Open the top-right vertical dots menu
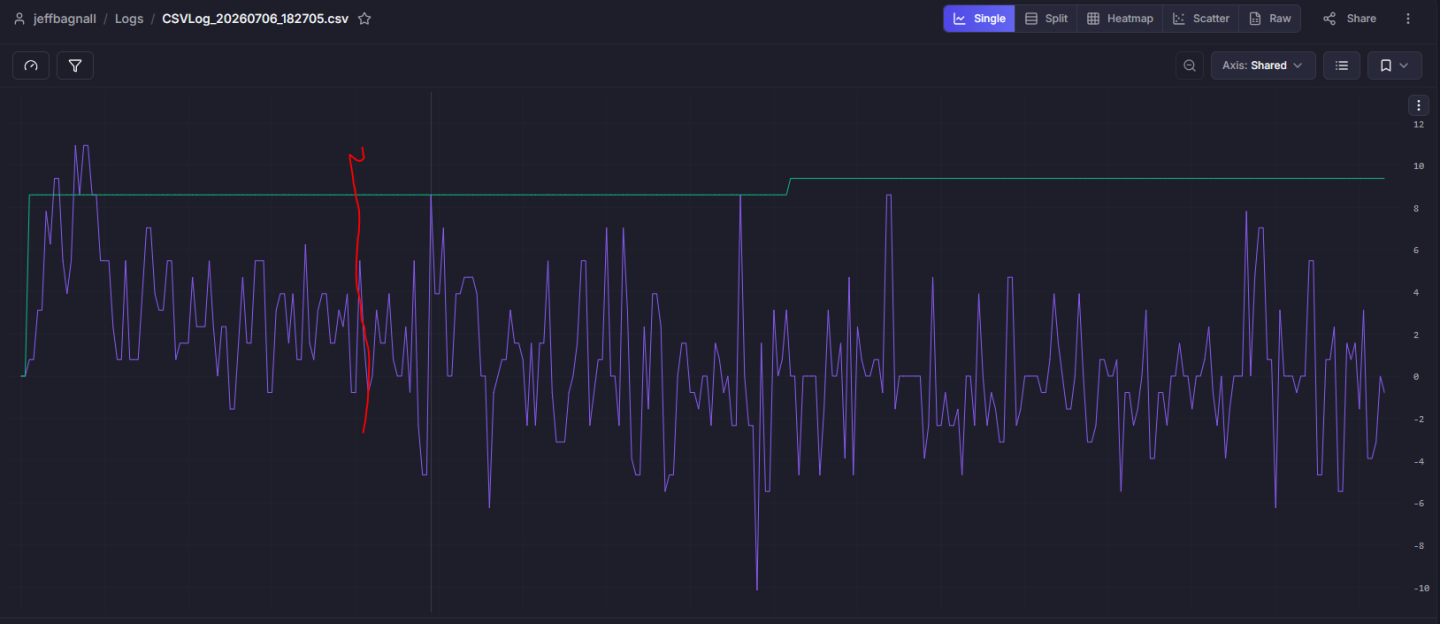This screenshot has width=1440, height=624. pos(1408,19)
